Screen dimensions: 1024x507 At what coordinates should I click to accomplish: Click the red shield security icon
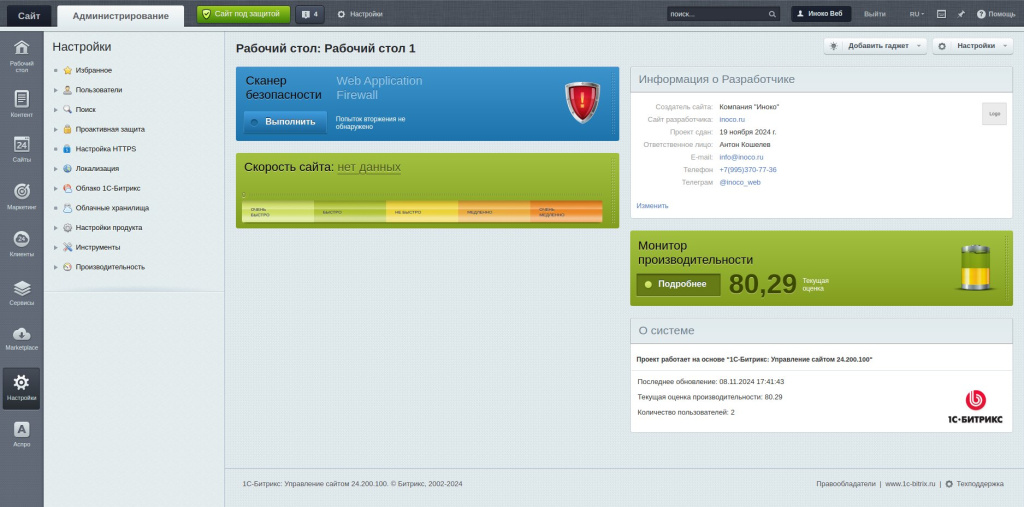pos(582,103)
